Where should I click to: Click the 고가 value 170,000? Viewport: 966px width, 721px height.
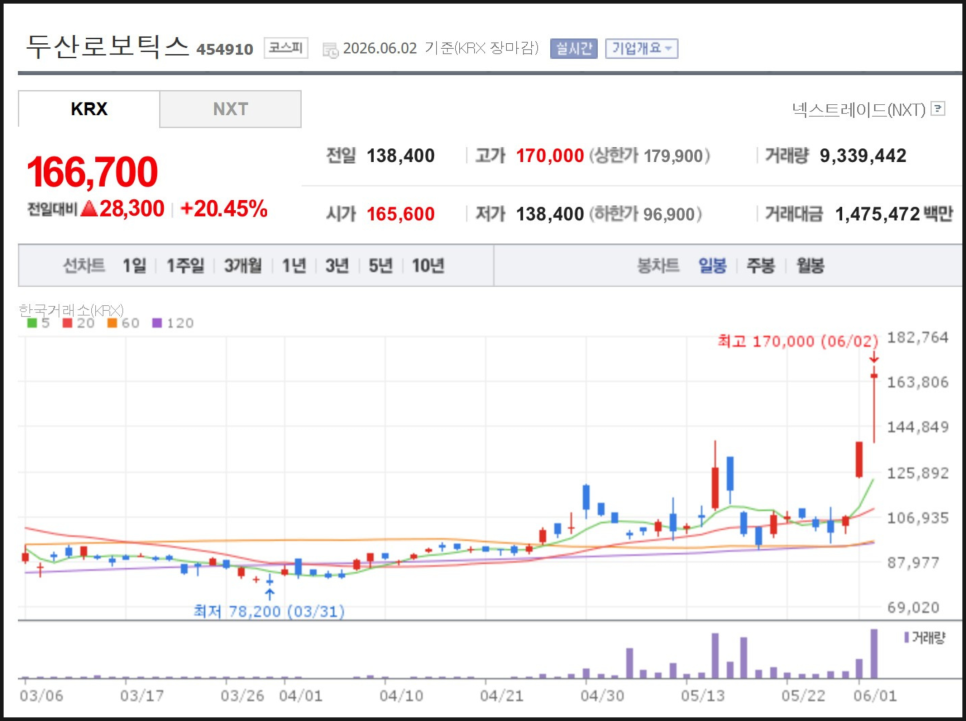[x=550, y=156]
